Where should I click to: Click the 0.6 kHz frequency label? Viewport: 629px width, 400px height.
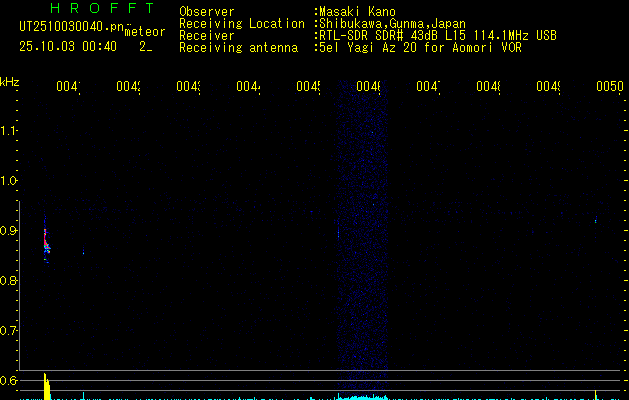[8, 380]
